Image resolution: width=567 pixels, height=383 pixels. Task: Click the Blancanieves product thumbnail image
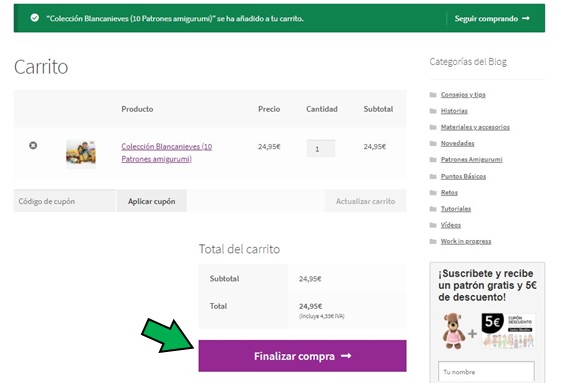[x=81, y=154]
